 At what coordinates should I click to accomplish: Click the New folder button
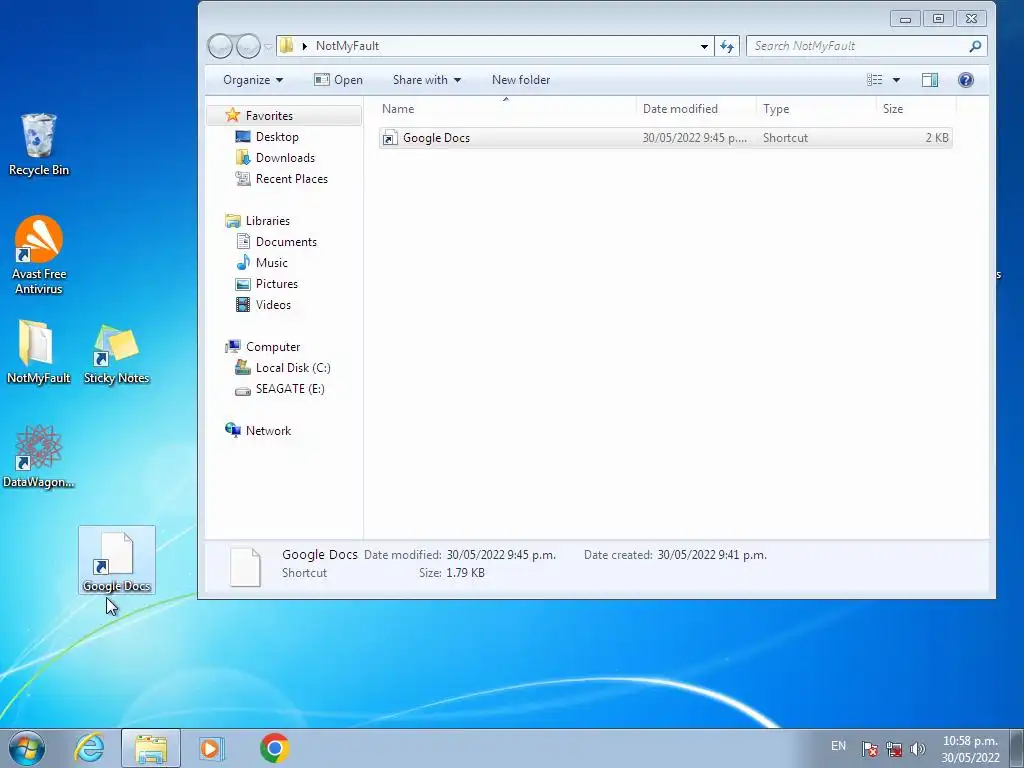520,80
